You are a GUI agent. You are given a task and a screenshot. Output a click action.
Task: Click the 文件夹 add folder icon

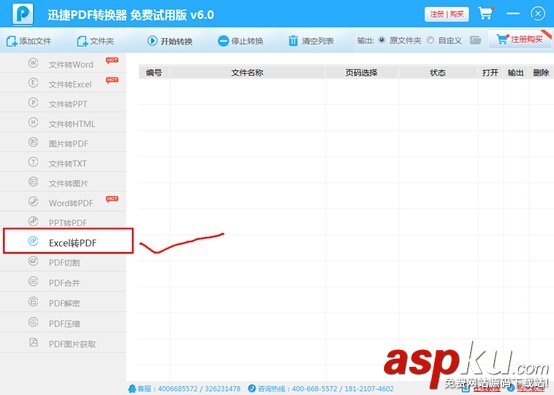coord(82,41)
